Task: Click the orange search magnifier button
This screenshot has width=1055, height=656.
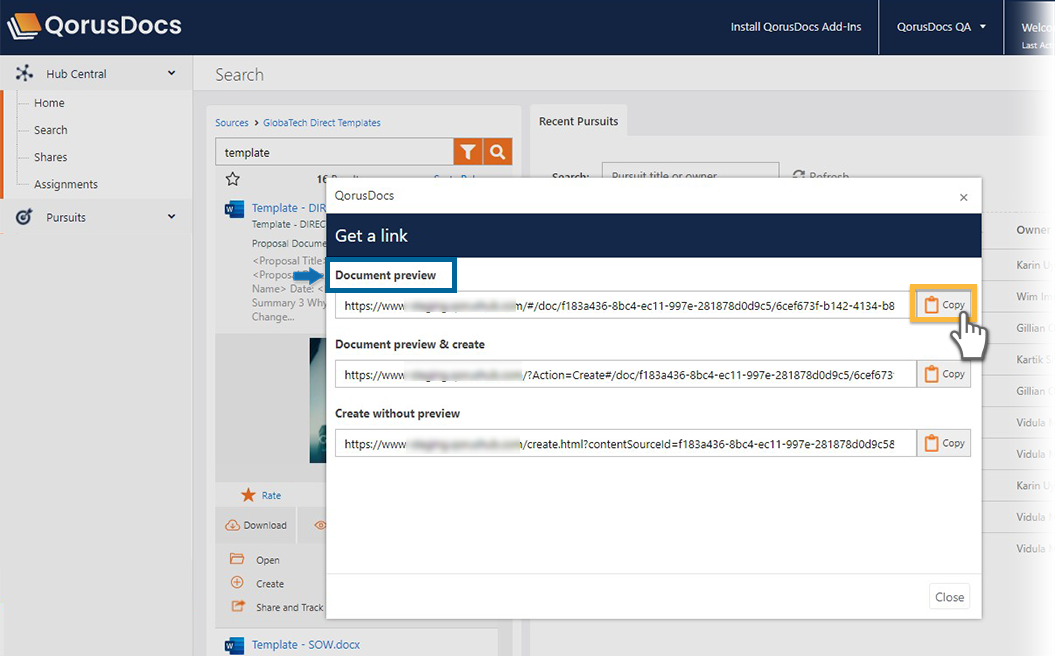Action: (x=497, y=152)
